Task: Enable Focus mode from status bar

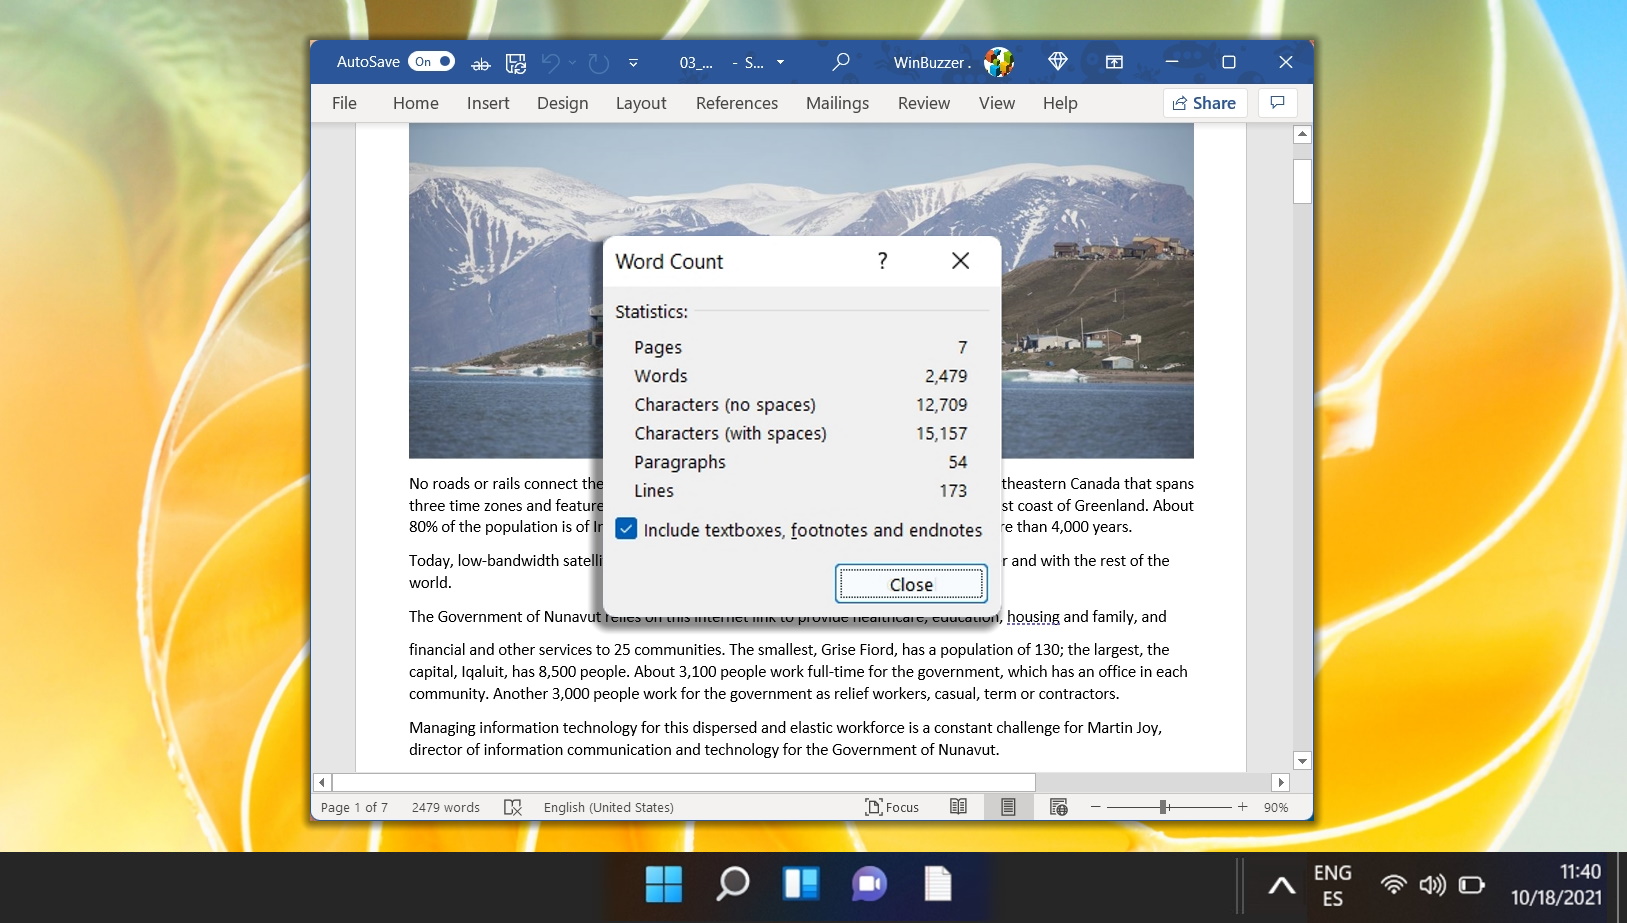Action: pyautogui.click(x=892, y=807)
